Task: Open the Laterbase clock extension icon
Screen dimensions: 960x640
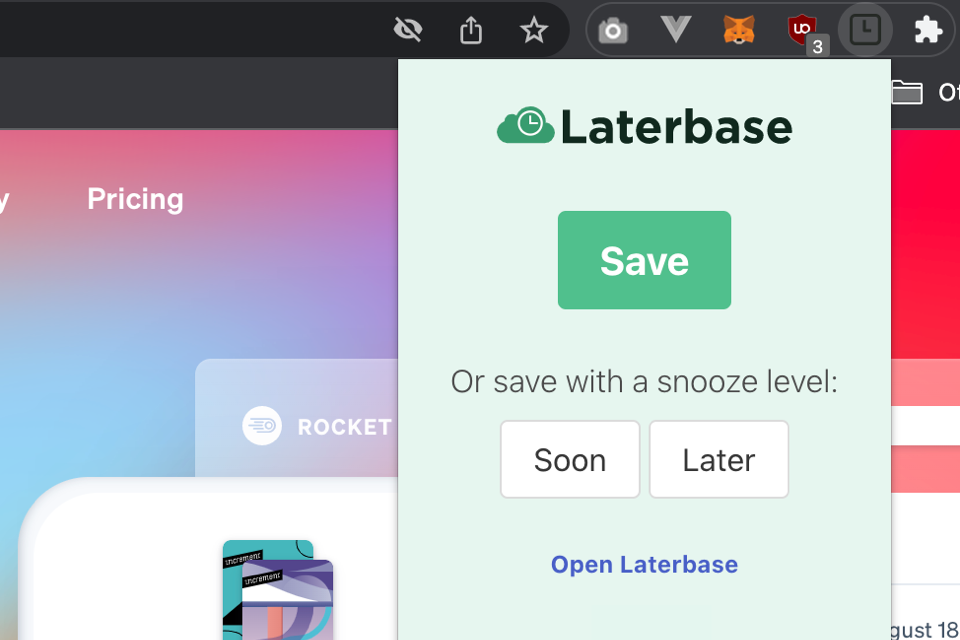Action: [x=864, y=30]
